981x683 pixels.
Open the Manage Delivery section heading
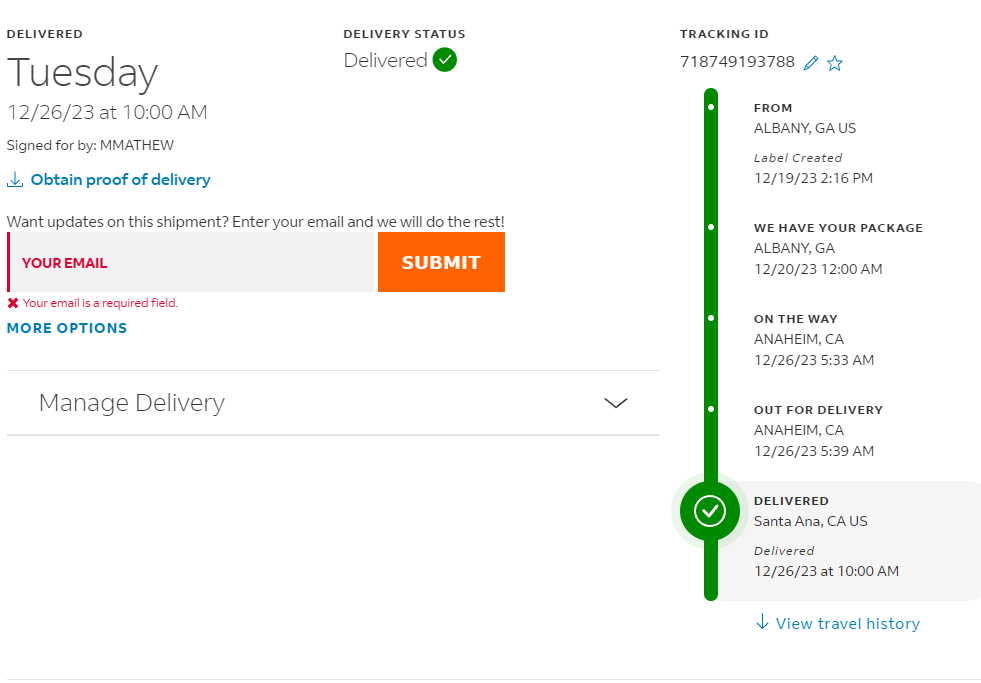pos(132,403)
